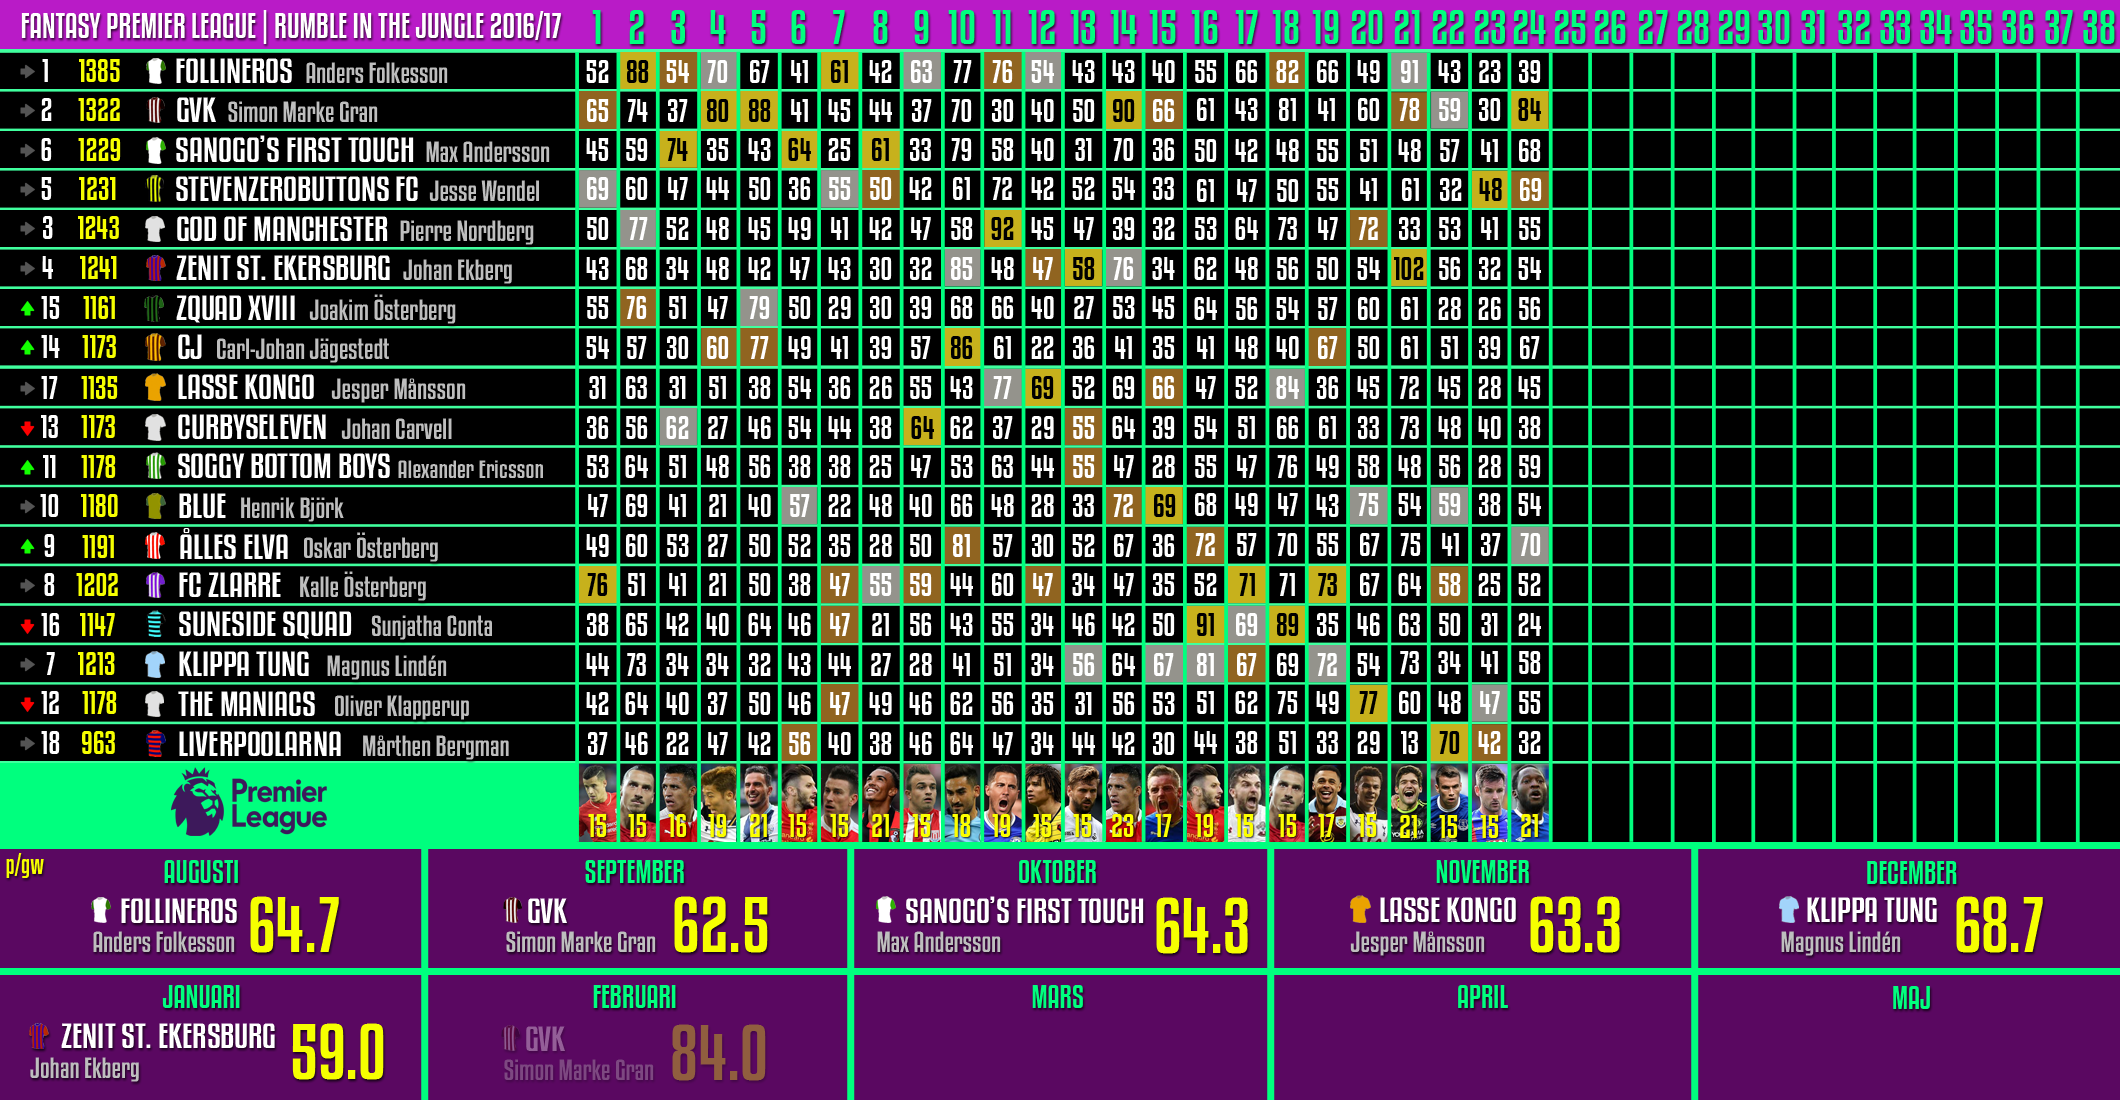Click the APRIL month heading

coord(1483,997)
